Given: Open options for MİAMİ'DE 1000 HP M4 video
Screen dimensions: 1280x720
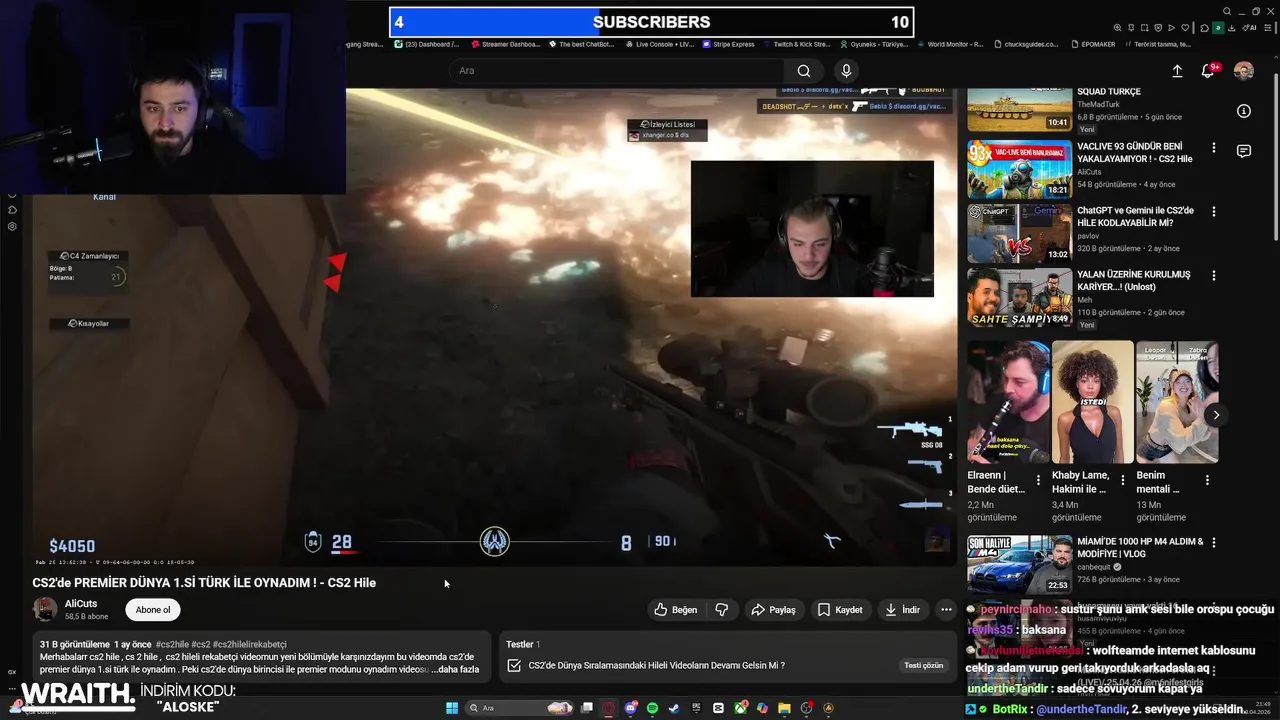Looking at the screenshot, I should tap(1214, 543).
